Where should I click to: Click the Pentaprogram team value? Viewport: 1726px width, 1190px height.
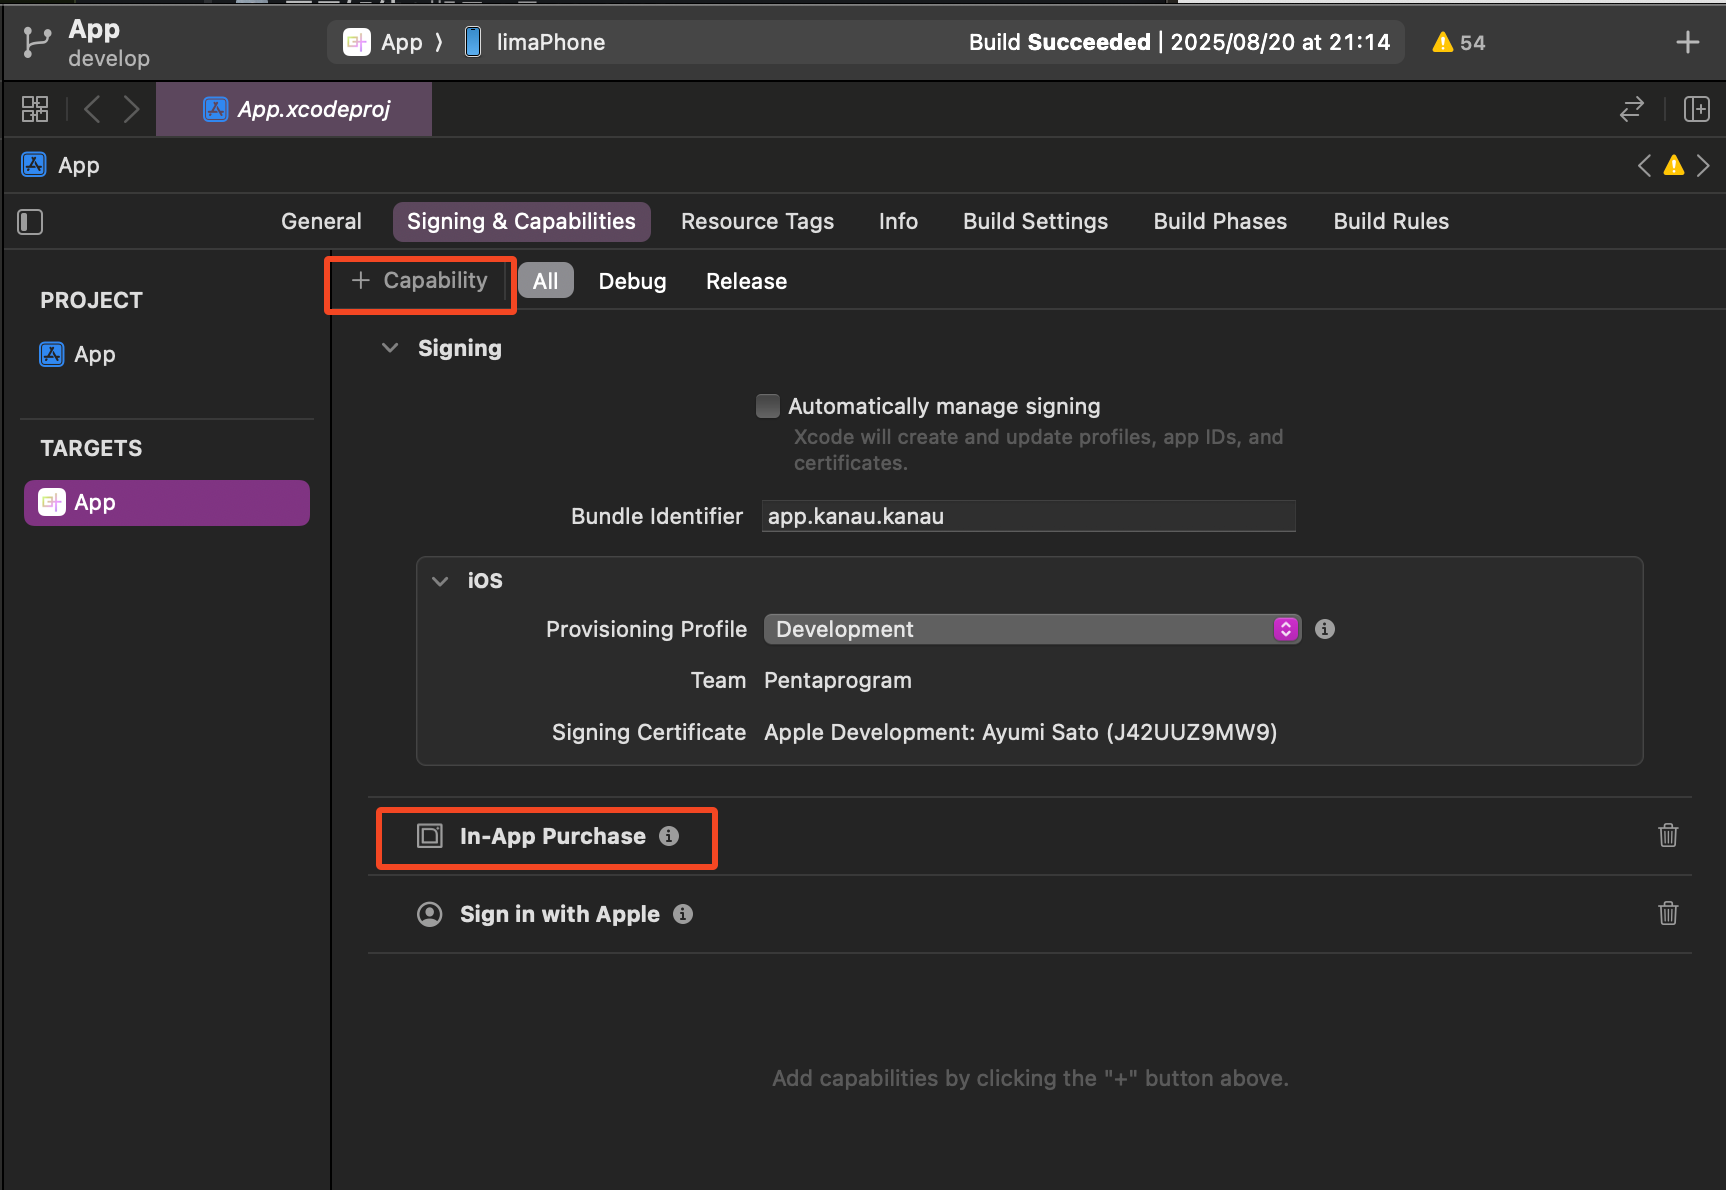tap(837, 680)
